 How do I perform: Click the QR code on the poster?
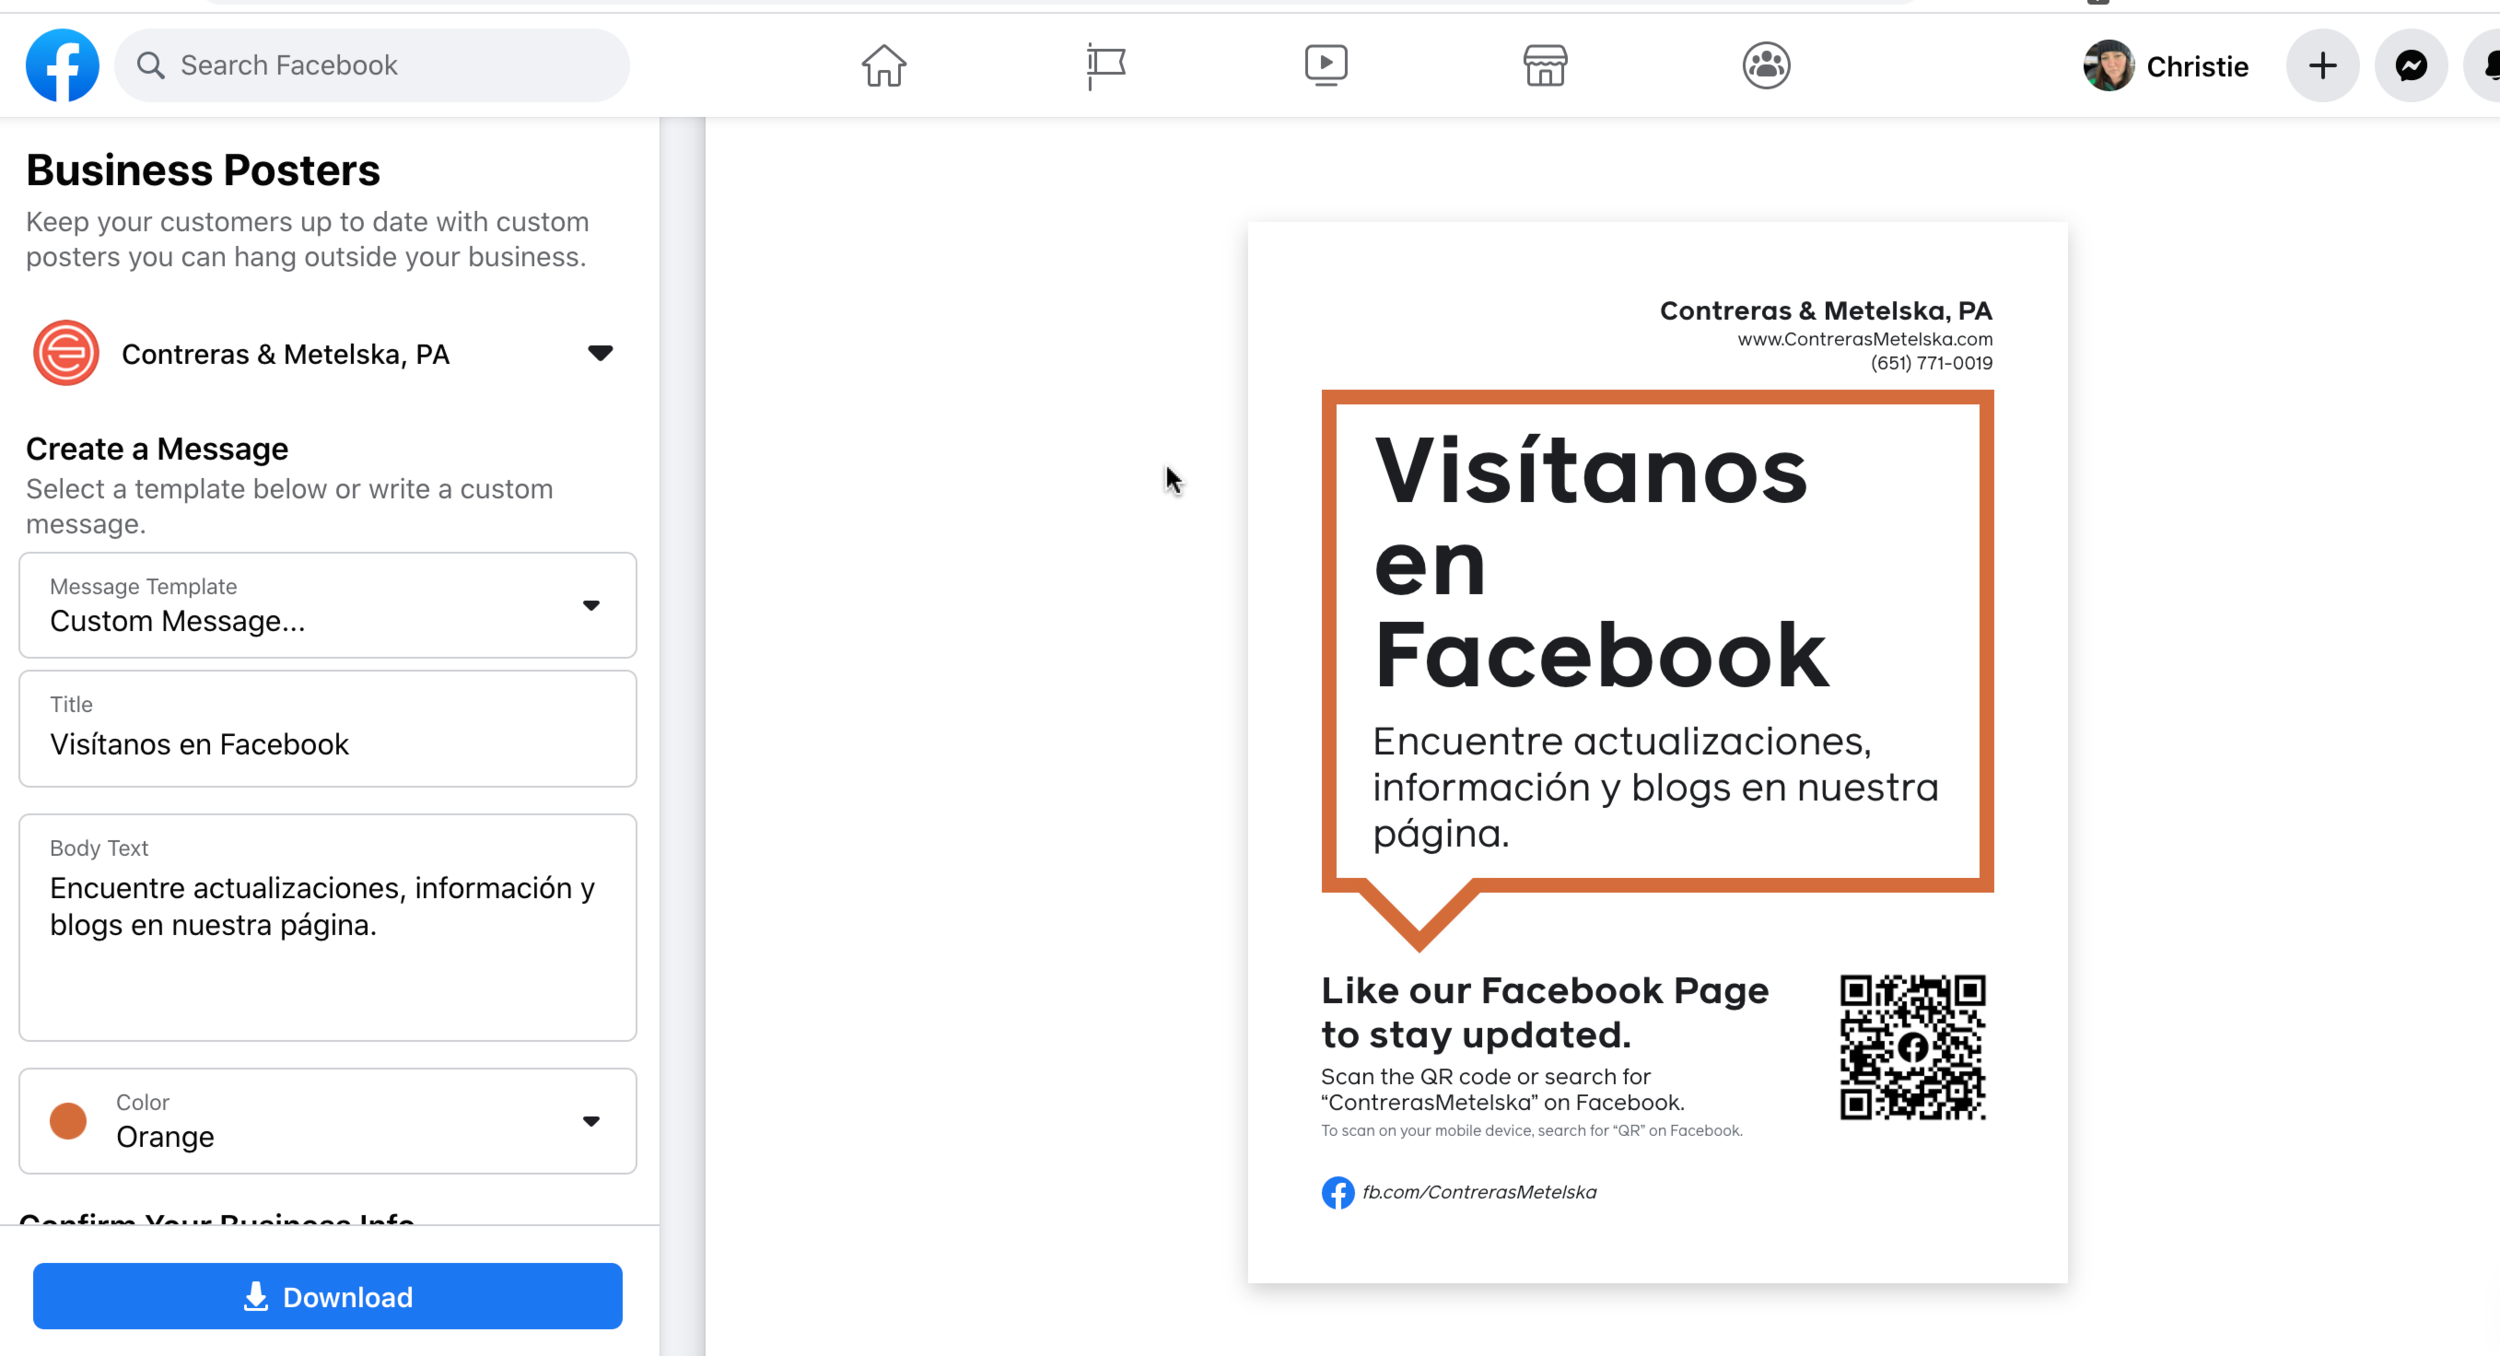pyautogui.click(x=1912, y=1047)
